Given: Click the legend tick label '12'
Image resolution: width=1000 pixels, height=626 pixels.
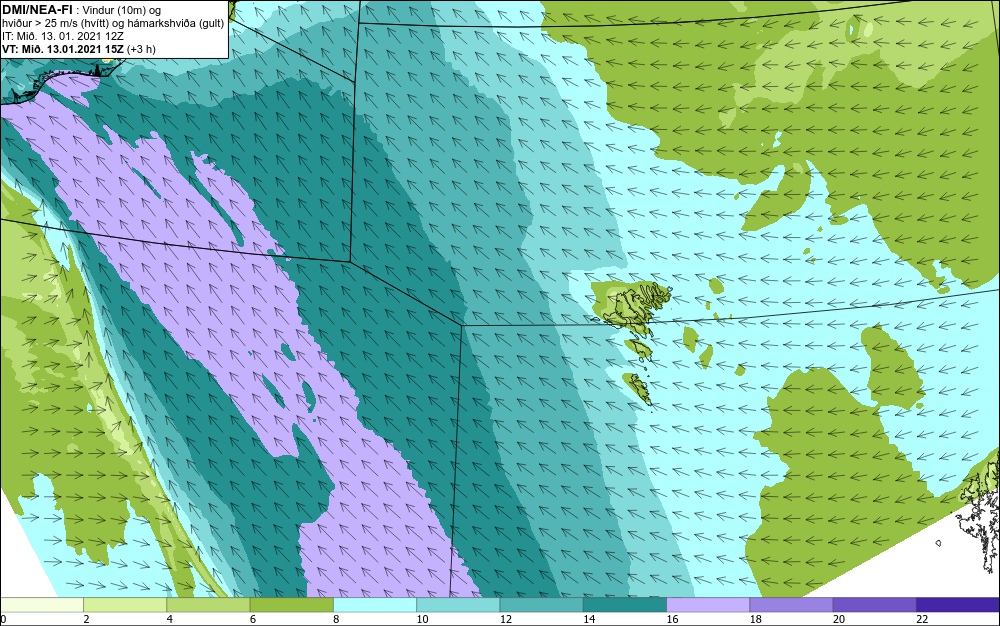Looking at the screenshot, I should [506, 619].
